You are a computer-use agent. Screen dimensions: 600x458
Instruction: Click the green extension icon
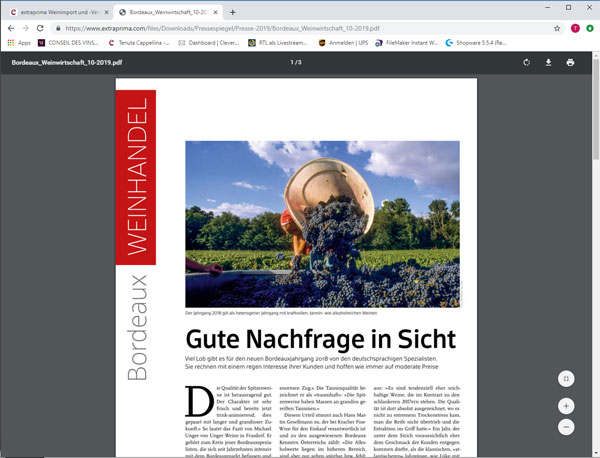pos(590,28)
